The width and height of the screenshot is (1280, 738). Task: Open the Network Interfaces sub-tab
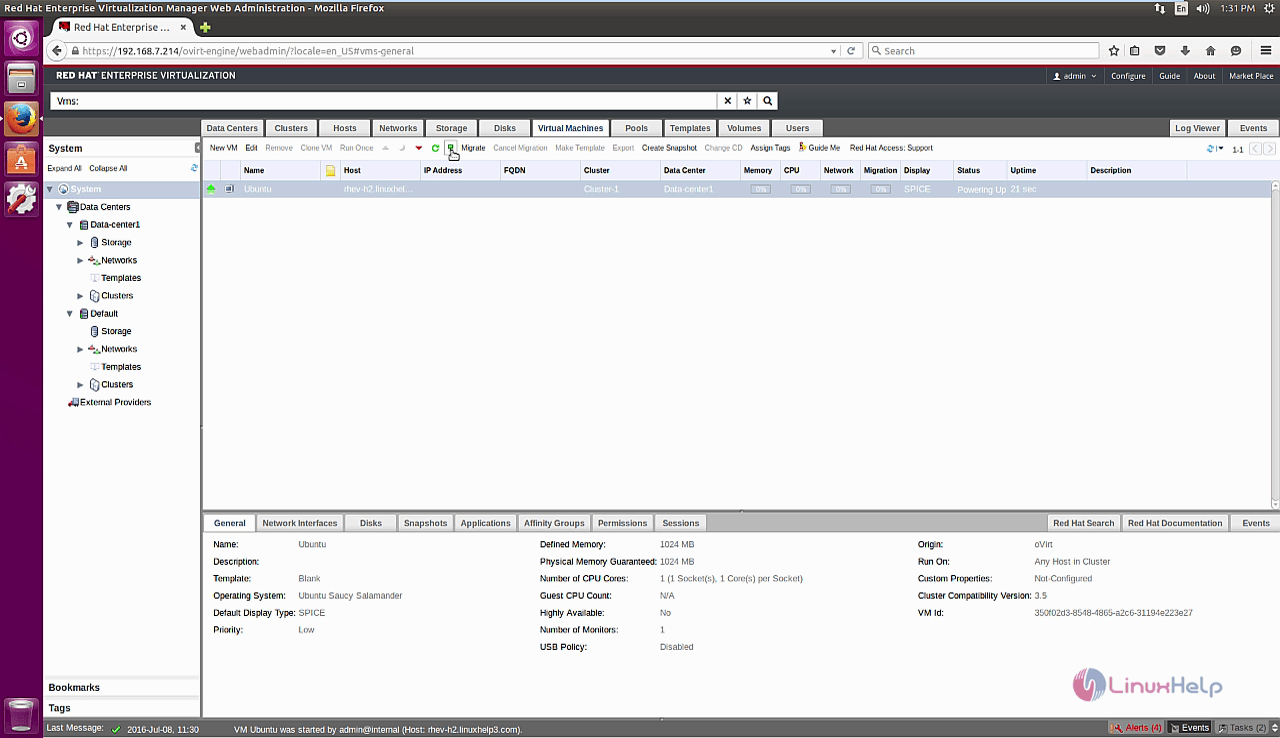click(300, 523)
